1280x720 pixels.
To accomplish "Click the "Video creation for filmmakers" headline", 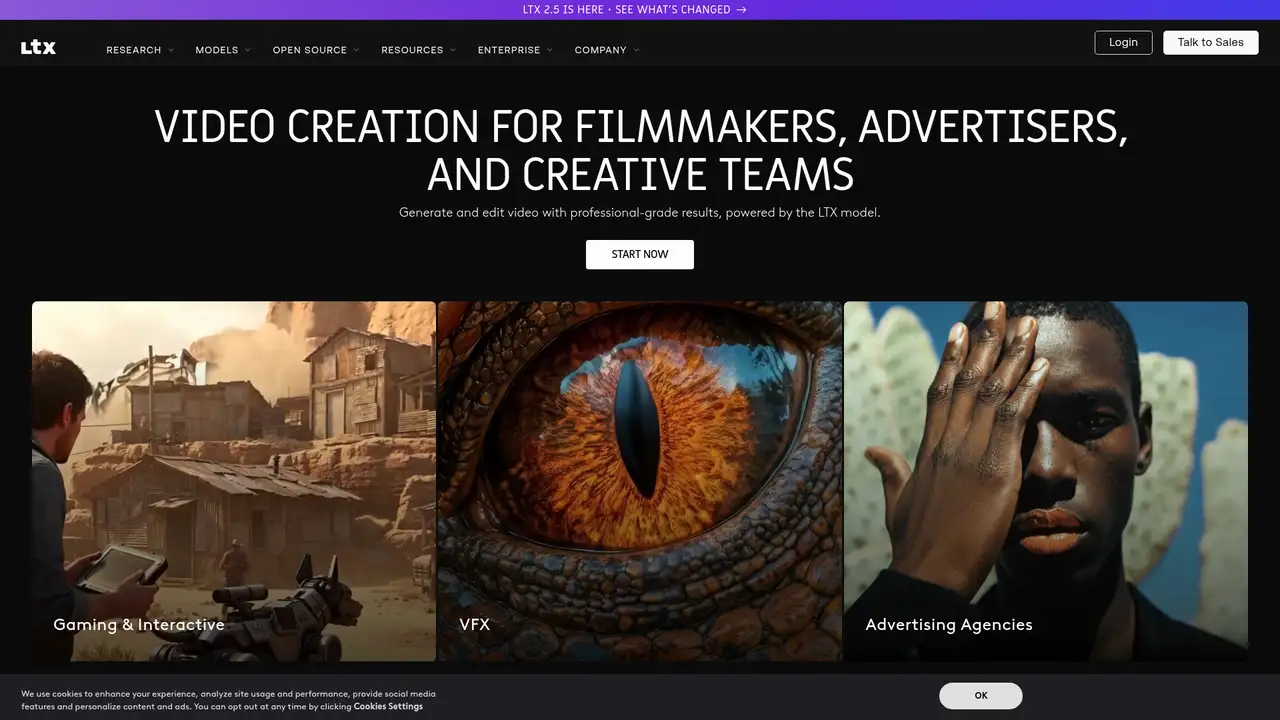I will pyautogui.click(x=640, y=150).
